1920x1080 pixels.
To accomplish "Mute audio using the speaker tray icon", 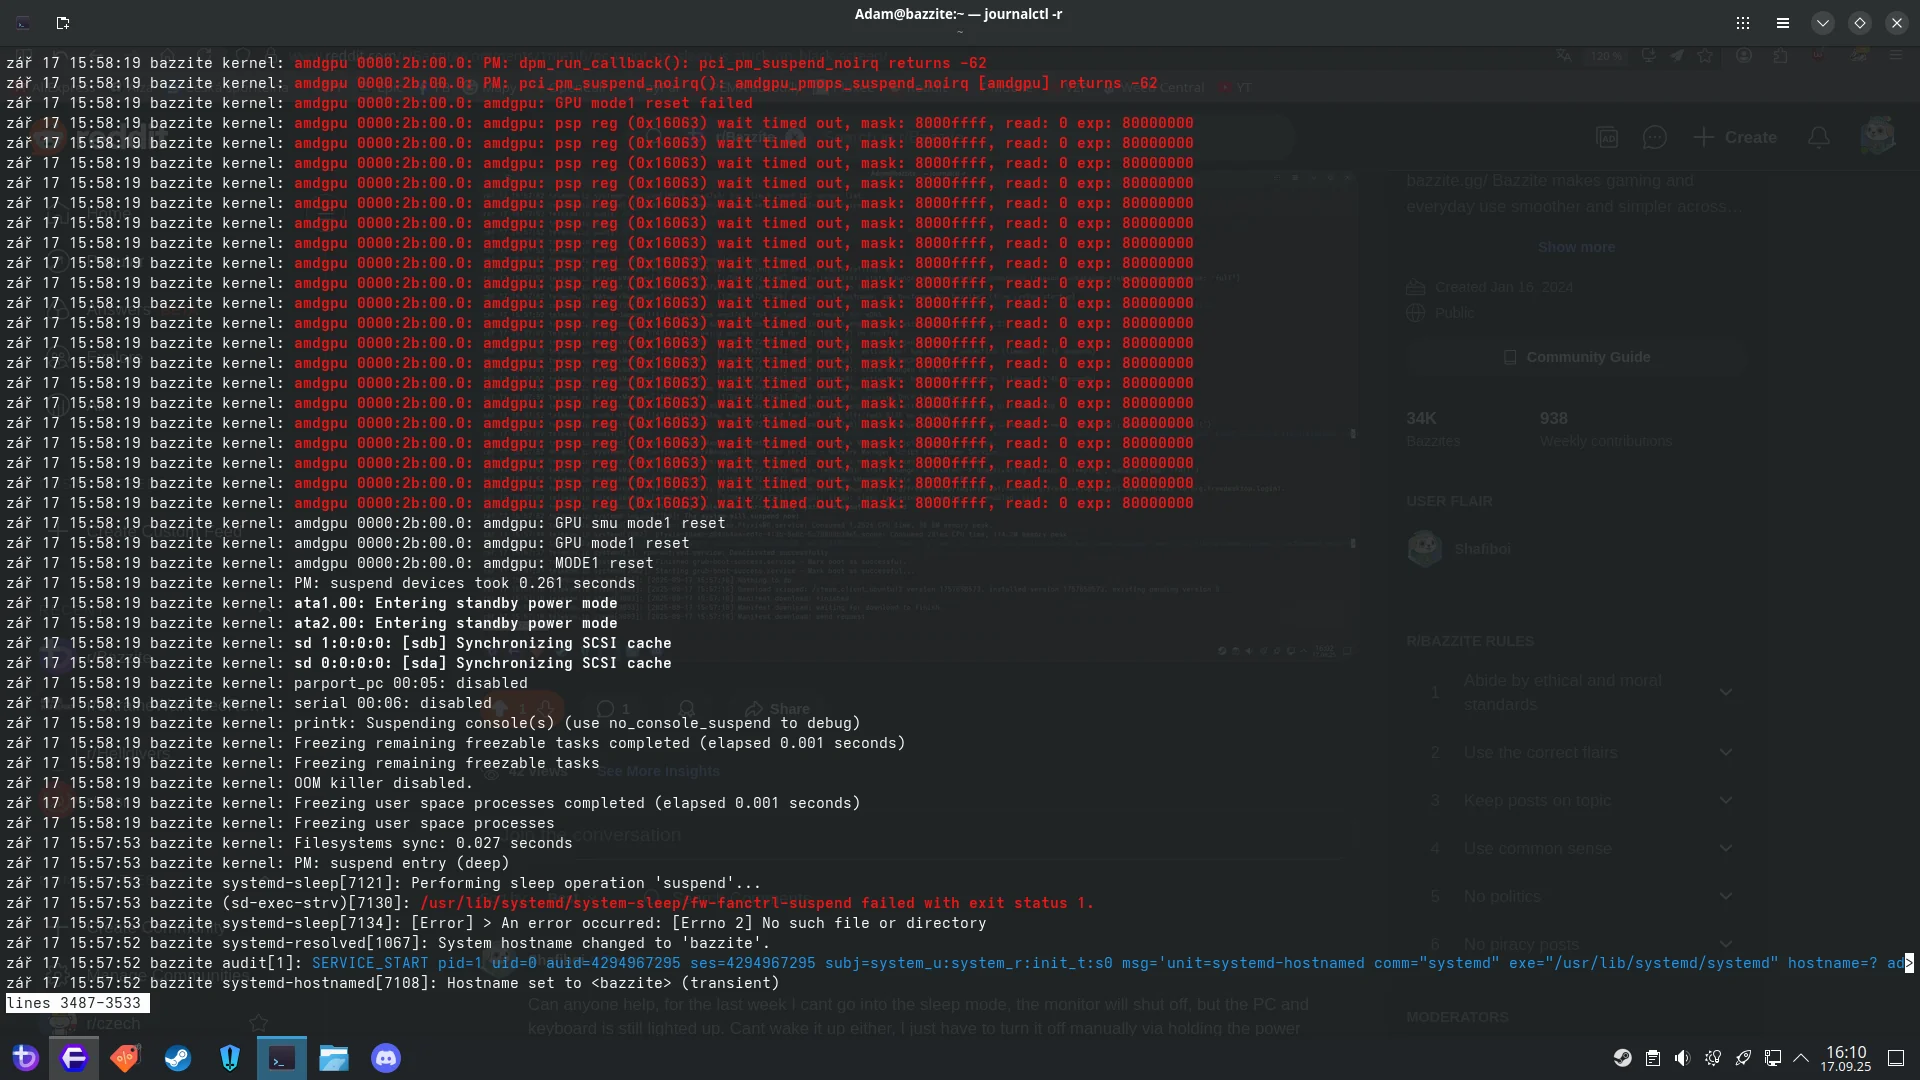I will [x=1681, y=1057].
